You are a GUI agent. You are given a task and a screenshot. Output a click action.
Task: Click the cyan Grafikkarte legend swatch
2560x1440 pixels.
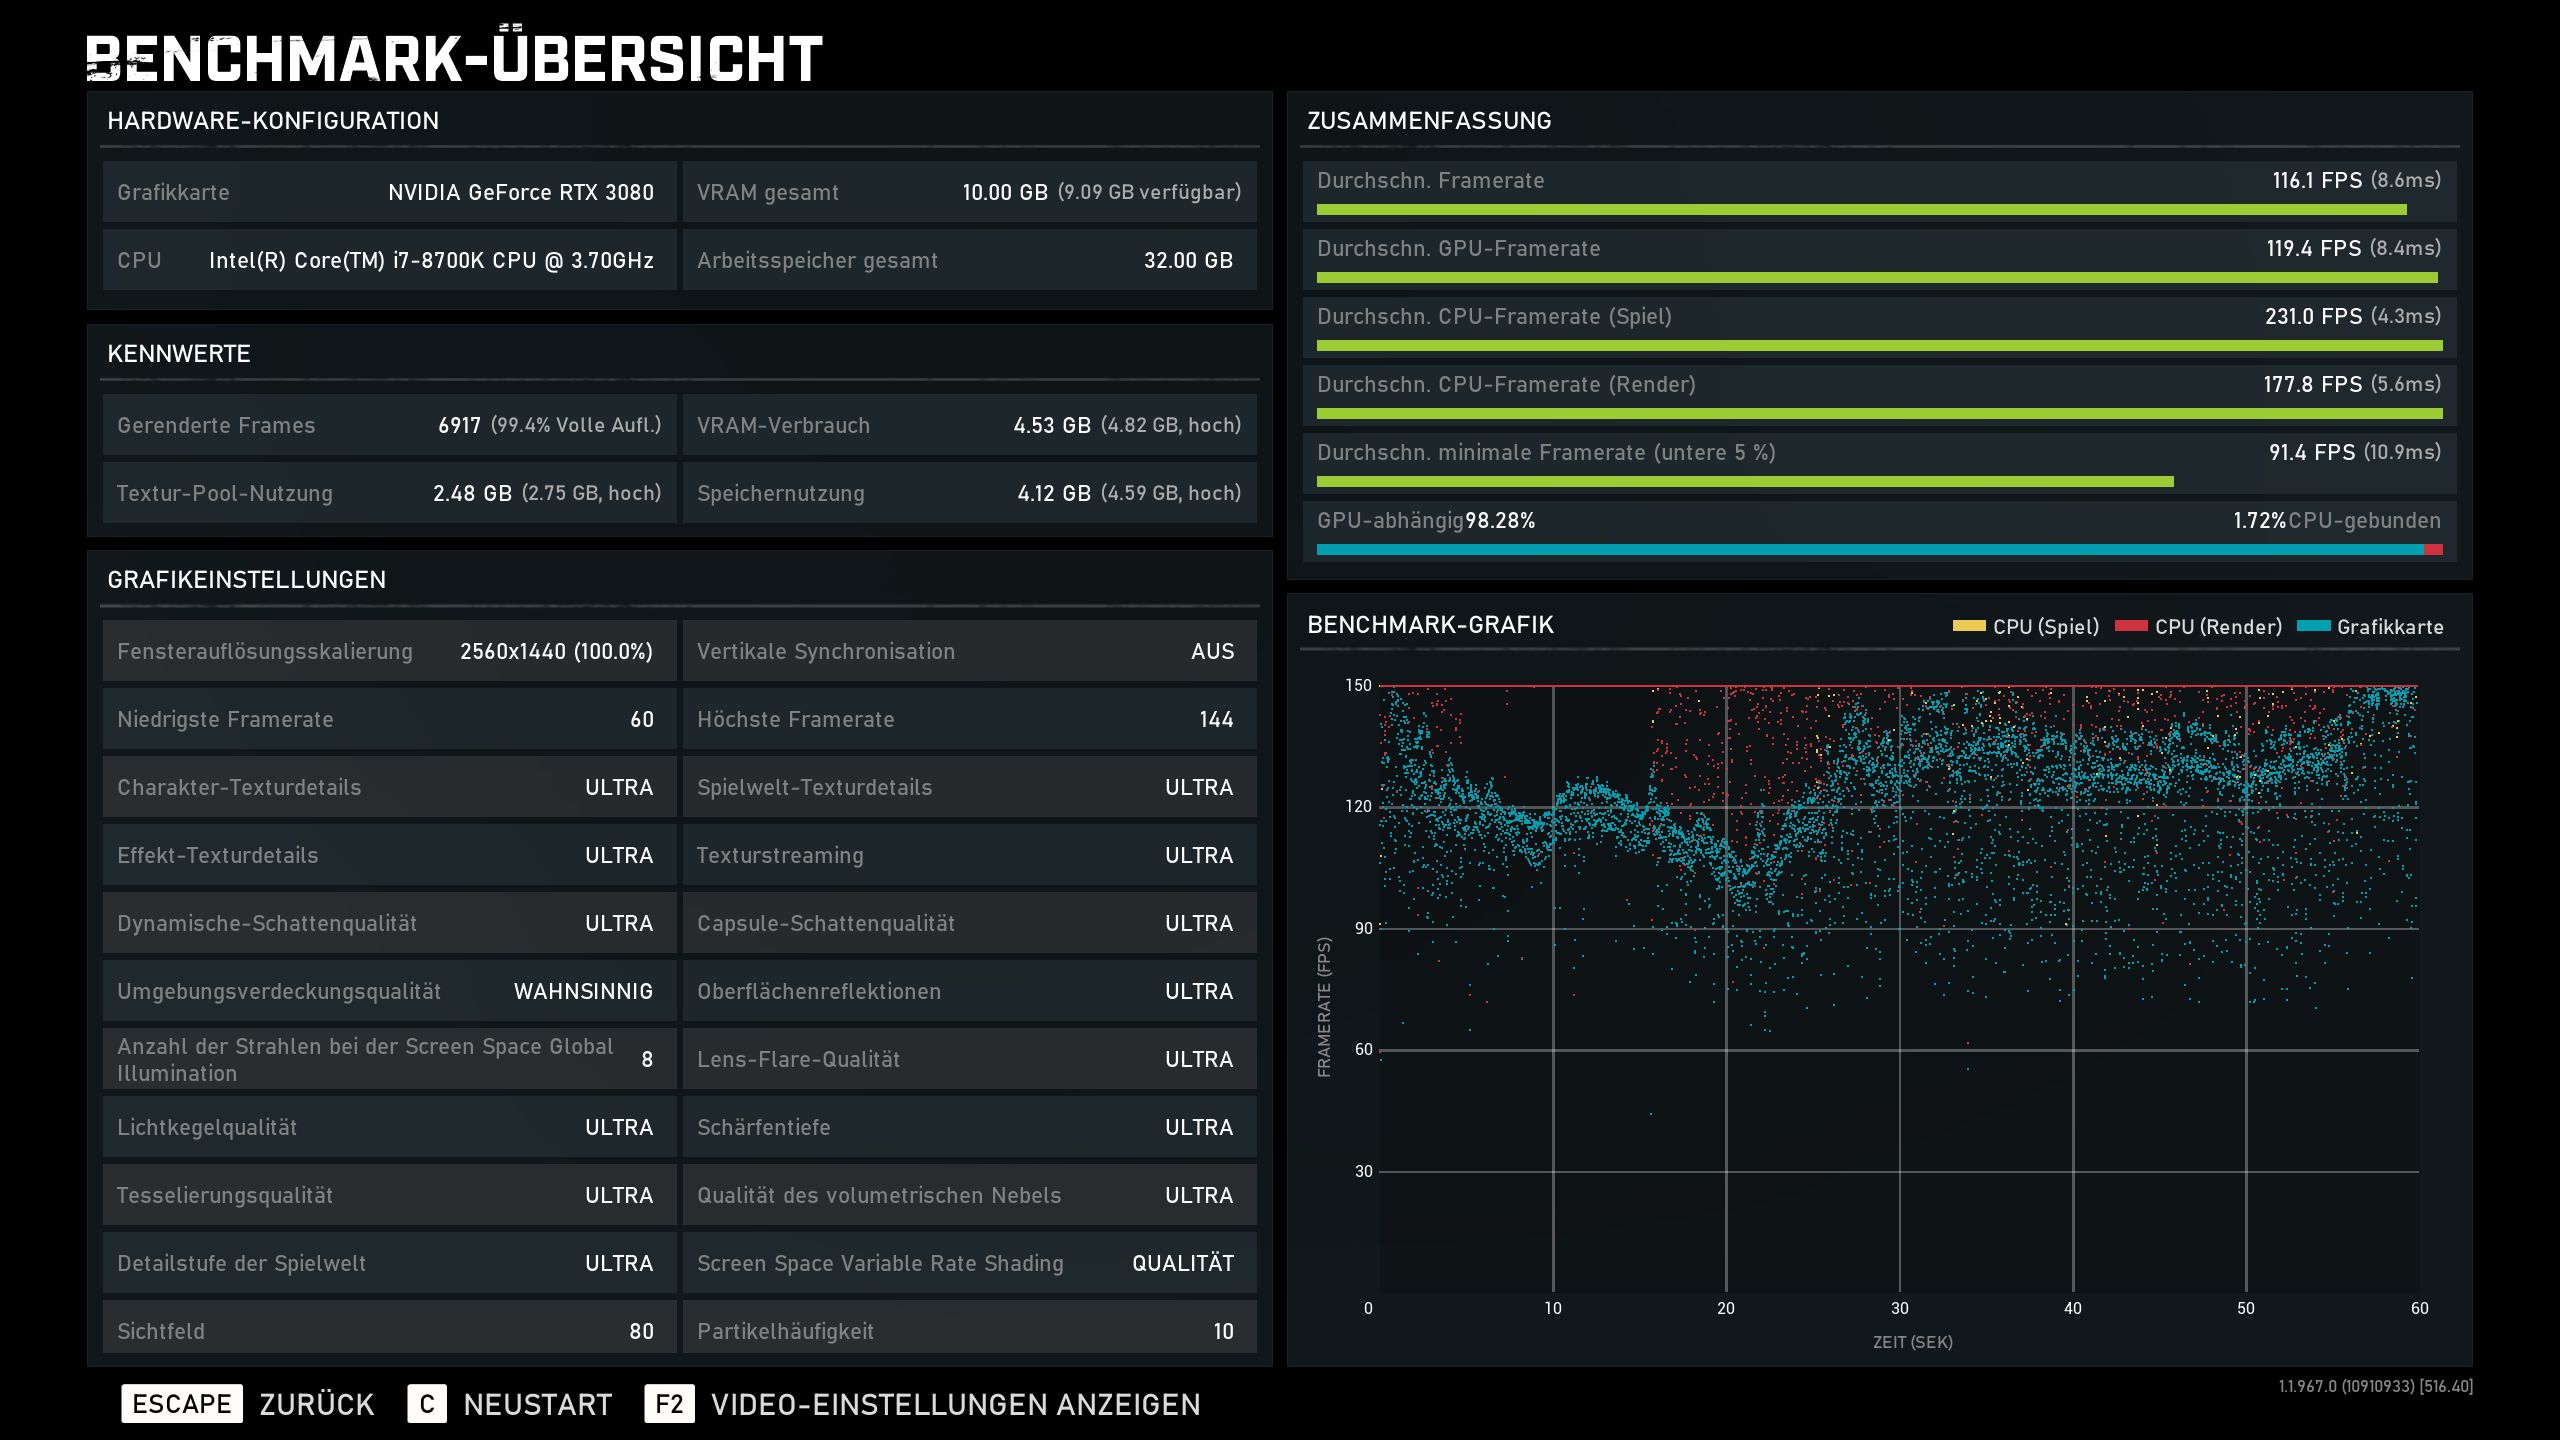coord(2313,626)
